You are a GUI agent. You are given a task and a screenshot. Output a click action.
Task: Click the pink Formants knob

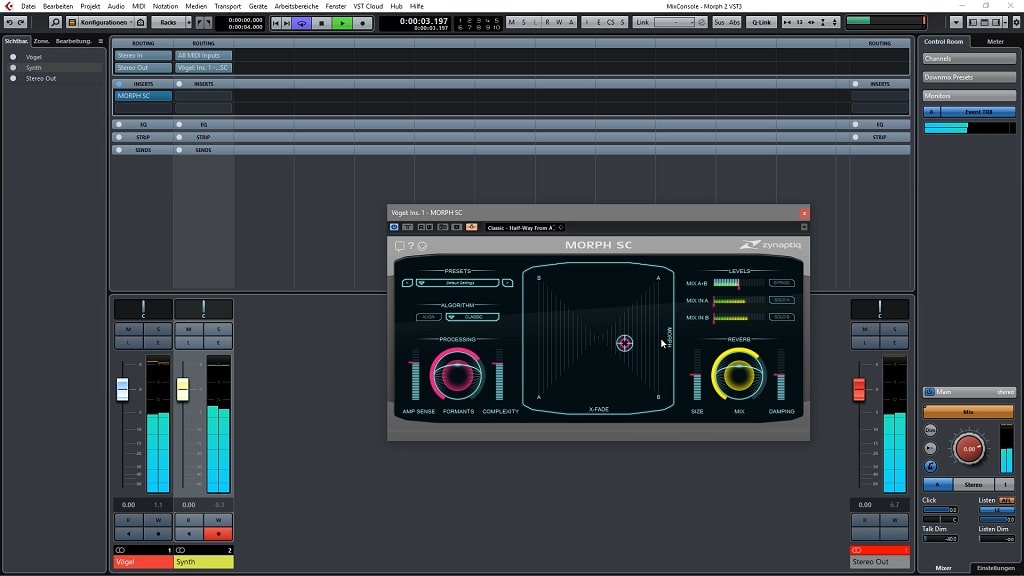(456, 375)
